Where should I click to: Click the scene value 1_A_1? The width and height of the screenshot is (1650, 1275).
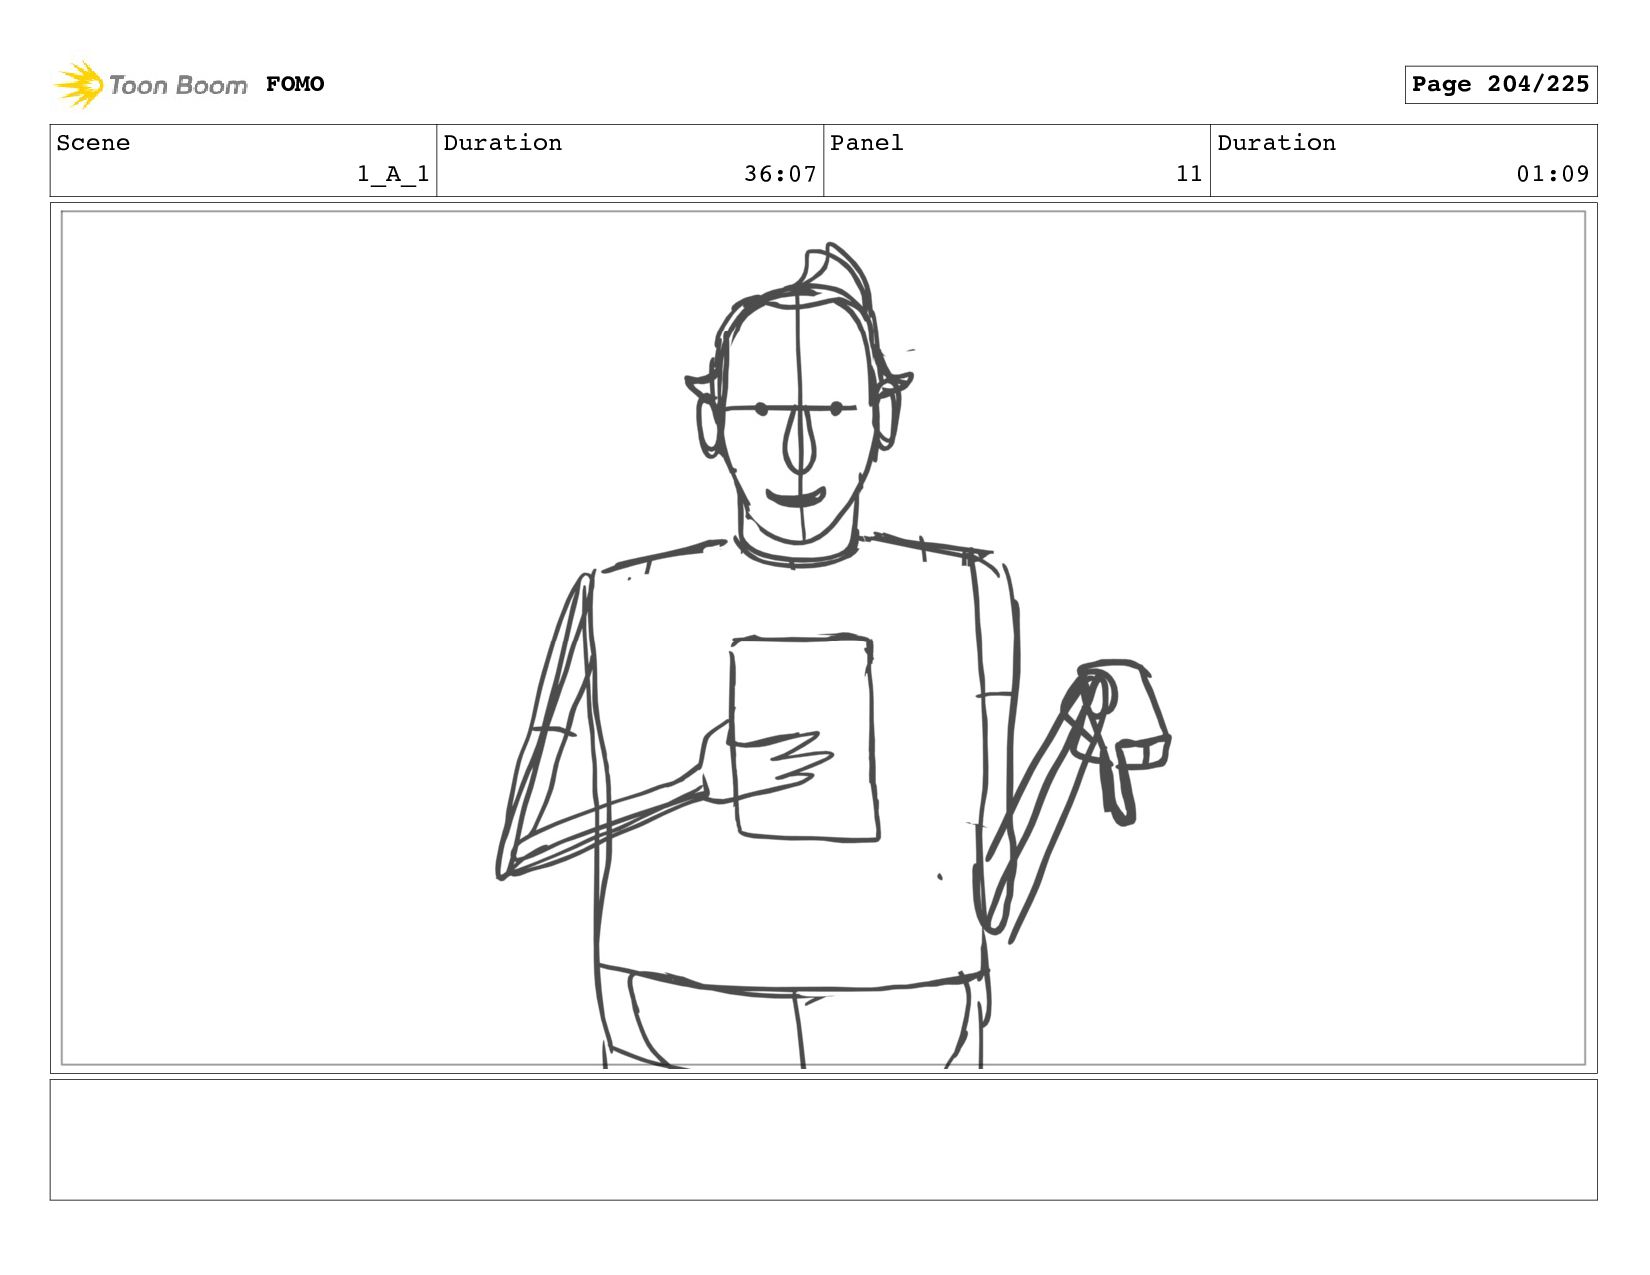click(x=393, y=174)
